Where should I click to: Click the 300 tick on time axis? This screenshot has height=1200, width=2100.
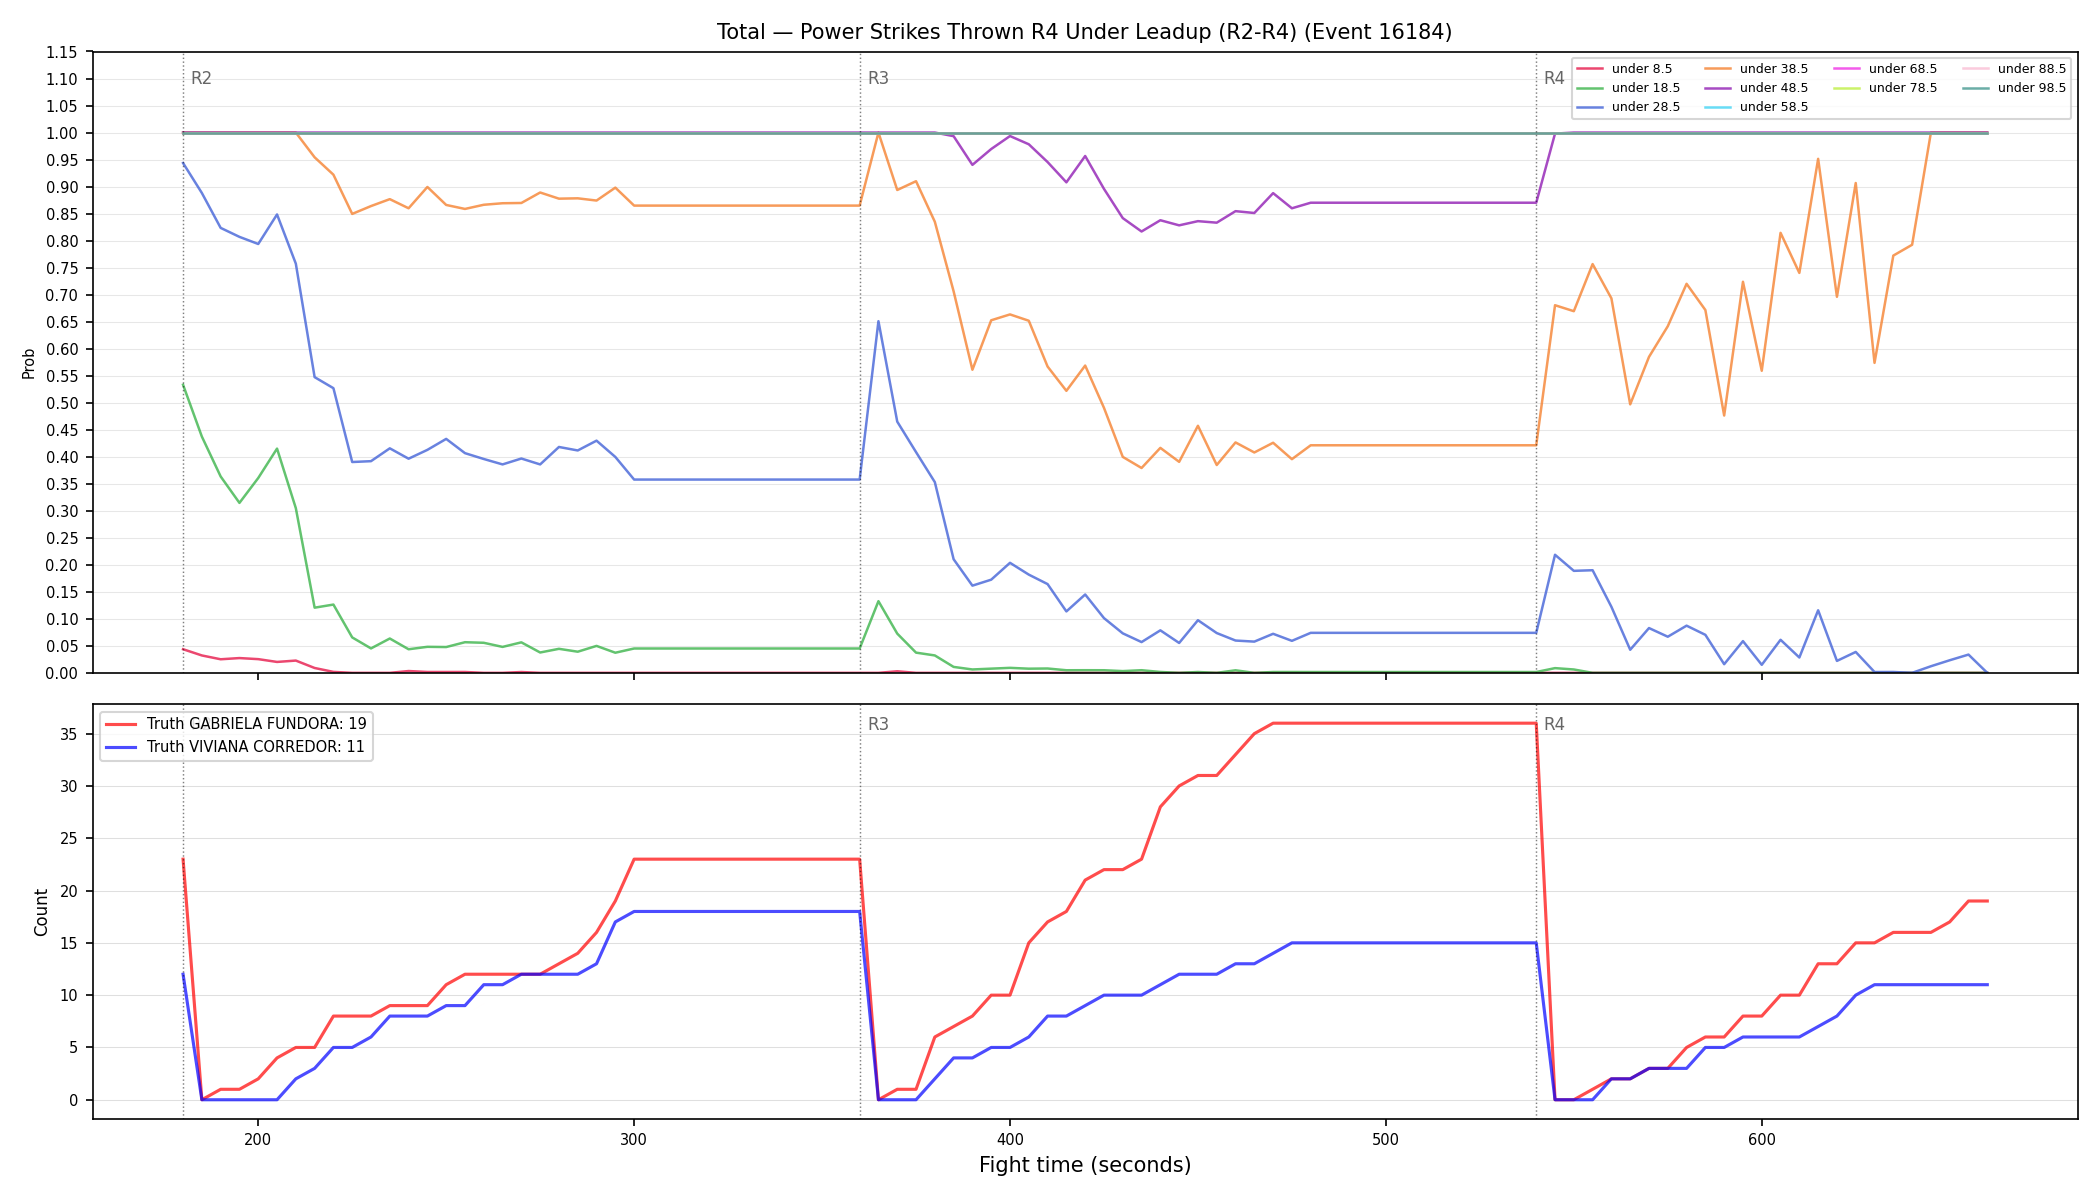pyautogui.click(x=634, y=1137)
